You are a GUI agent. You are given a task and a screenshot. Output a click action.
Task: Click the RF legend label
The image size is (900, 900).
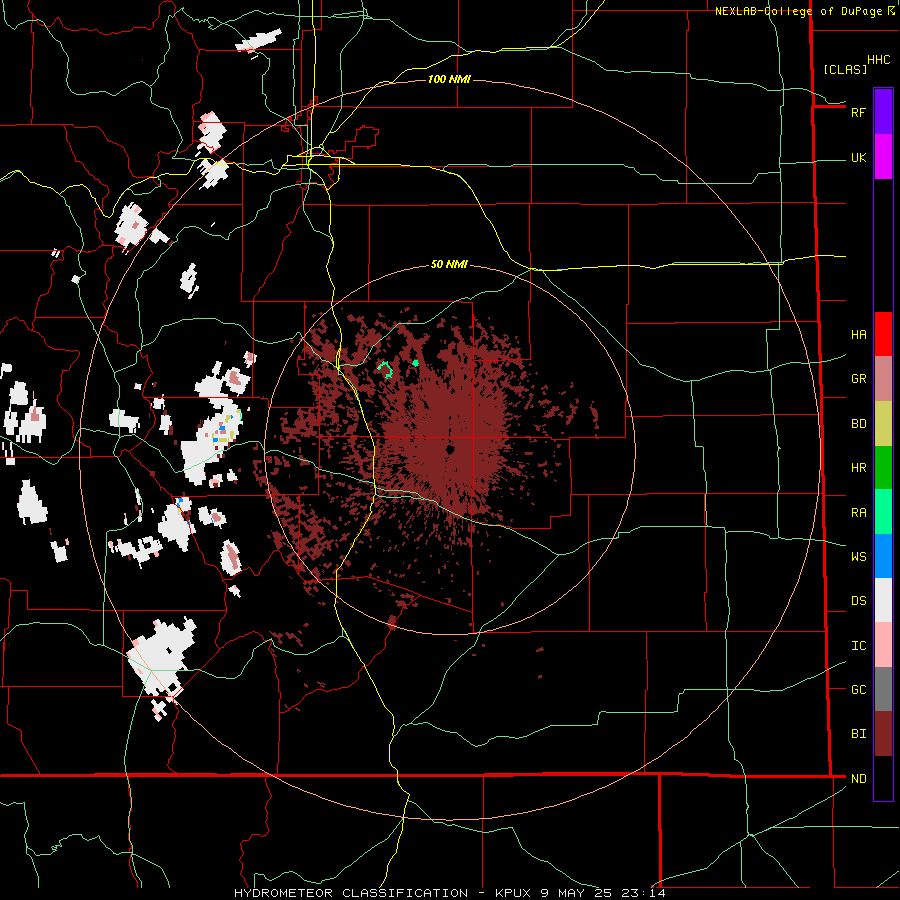(858, 112)
